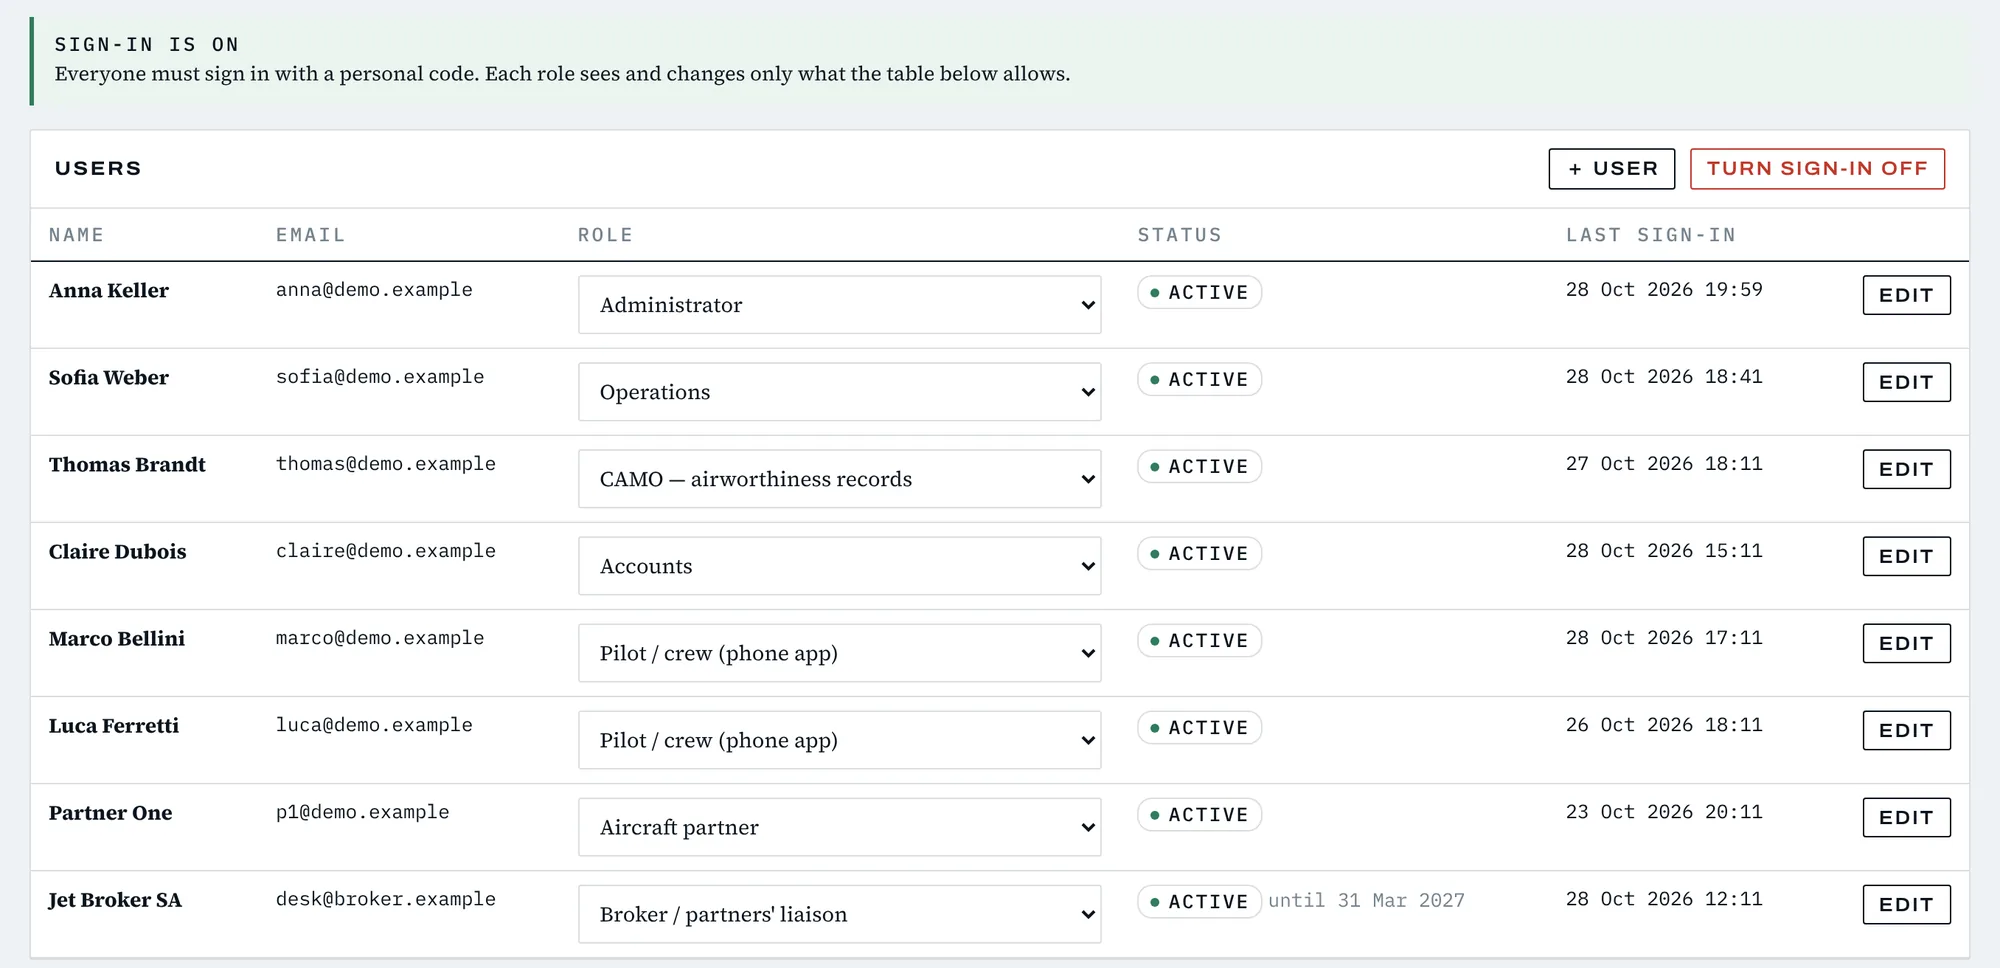2000x968 pixels.
Task: Select email sofia@demo.example
Action: click(380, 377)
